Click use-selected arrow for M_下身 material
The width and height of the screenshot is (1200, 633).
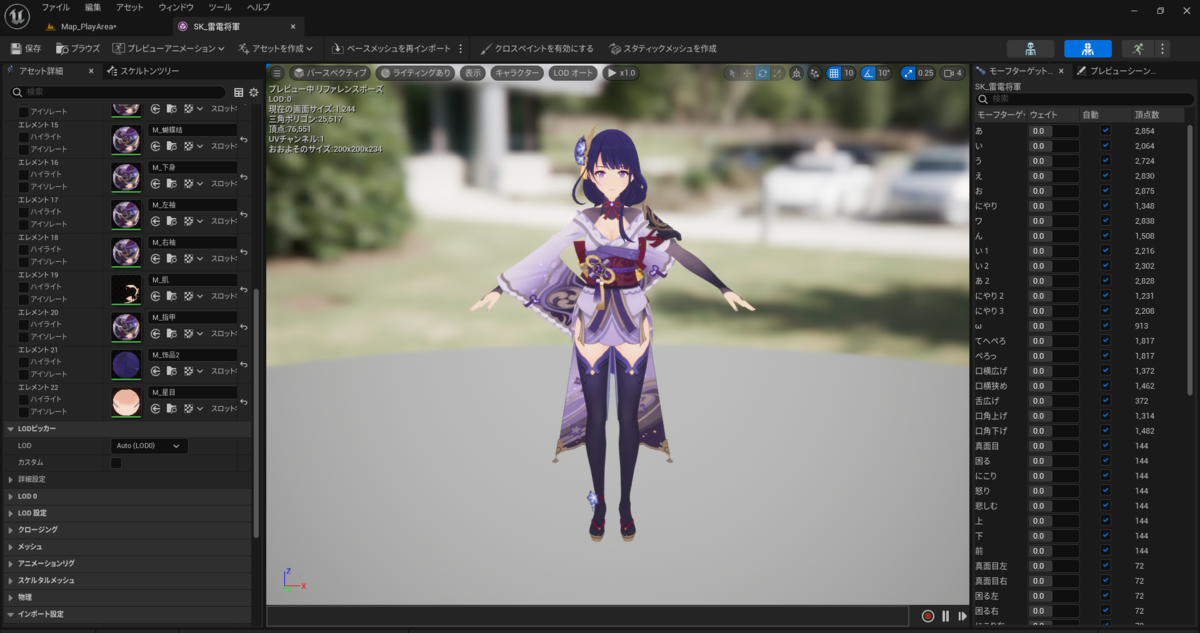pyautogui.click(x=155, y=183)
